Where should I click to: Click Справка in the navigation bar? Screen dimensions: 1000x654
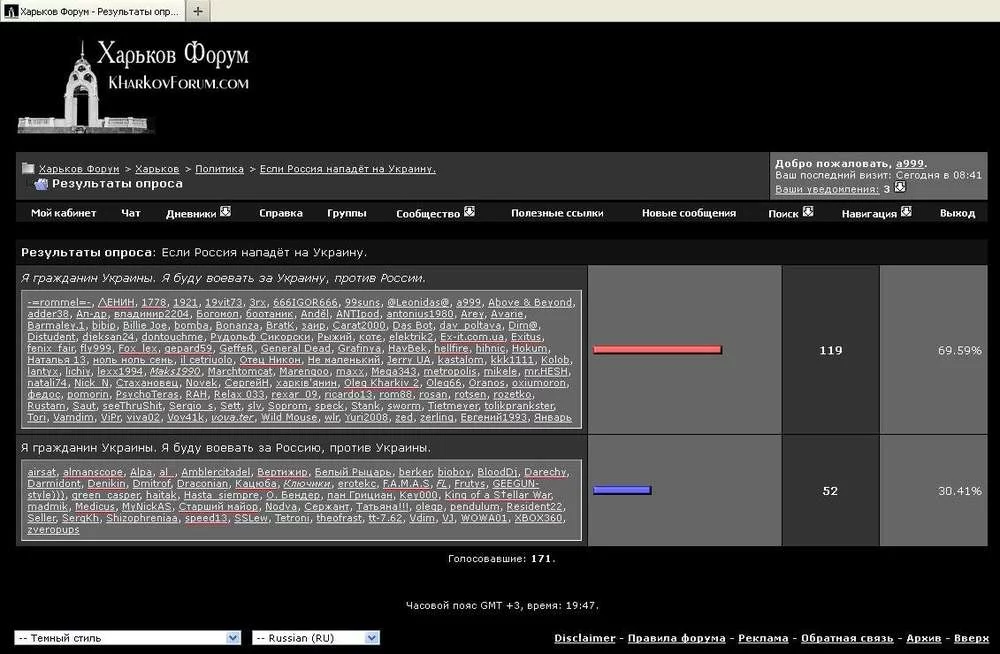(280, 213)
